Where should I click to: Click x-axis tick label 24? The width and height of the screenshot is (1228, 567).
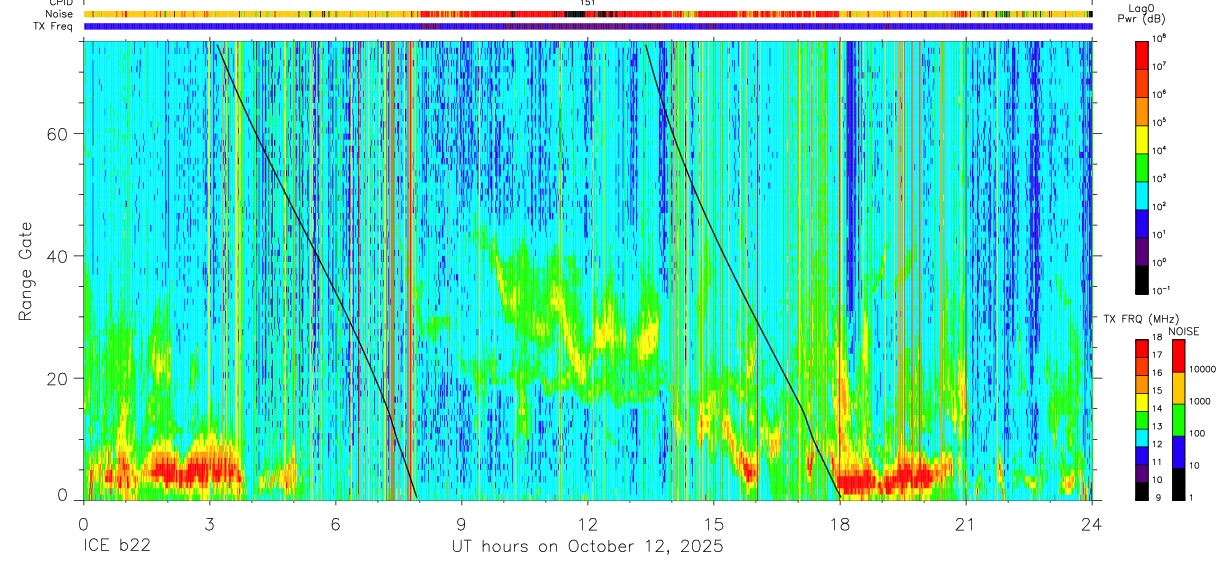click(x=1091, y=524)
